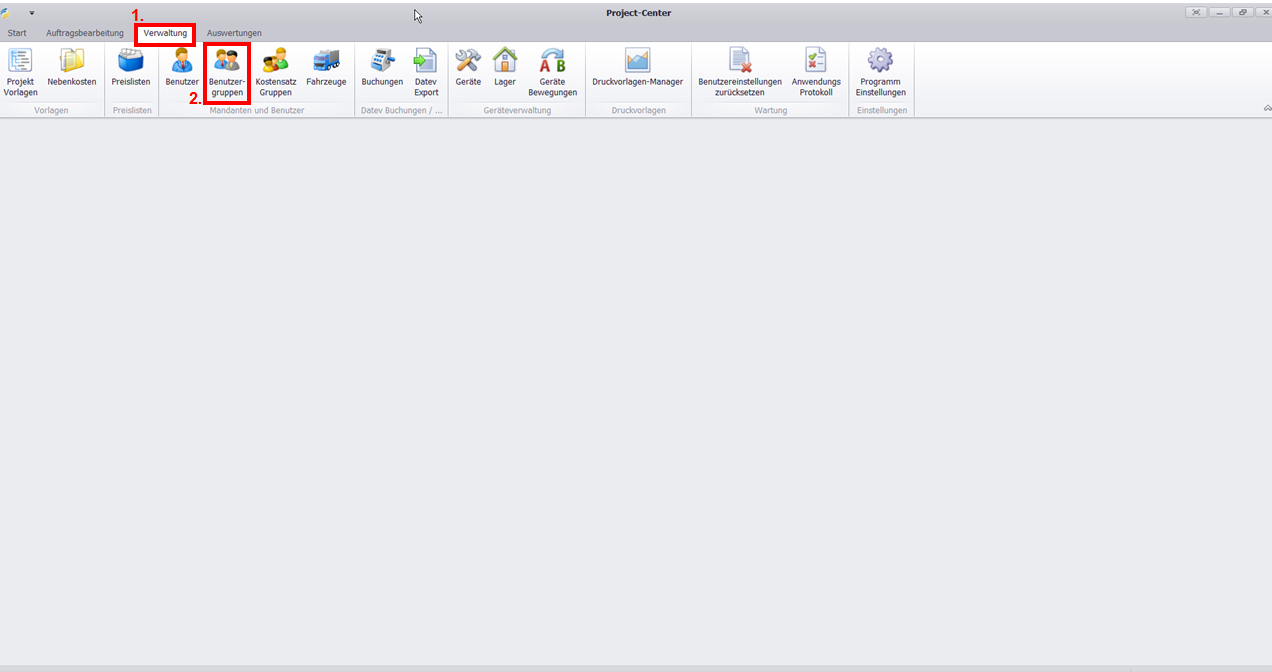Switch to the Auftragsbearbeitung tab
This screenshot has width=1272, height=672.
click(85, 33)
